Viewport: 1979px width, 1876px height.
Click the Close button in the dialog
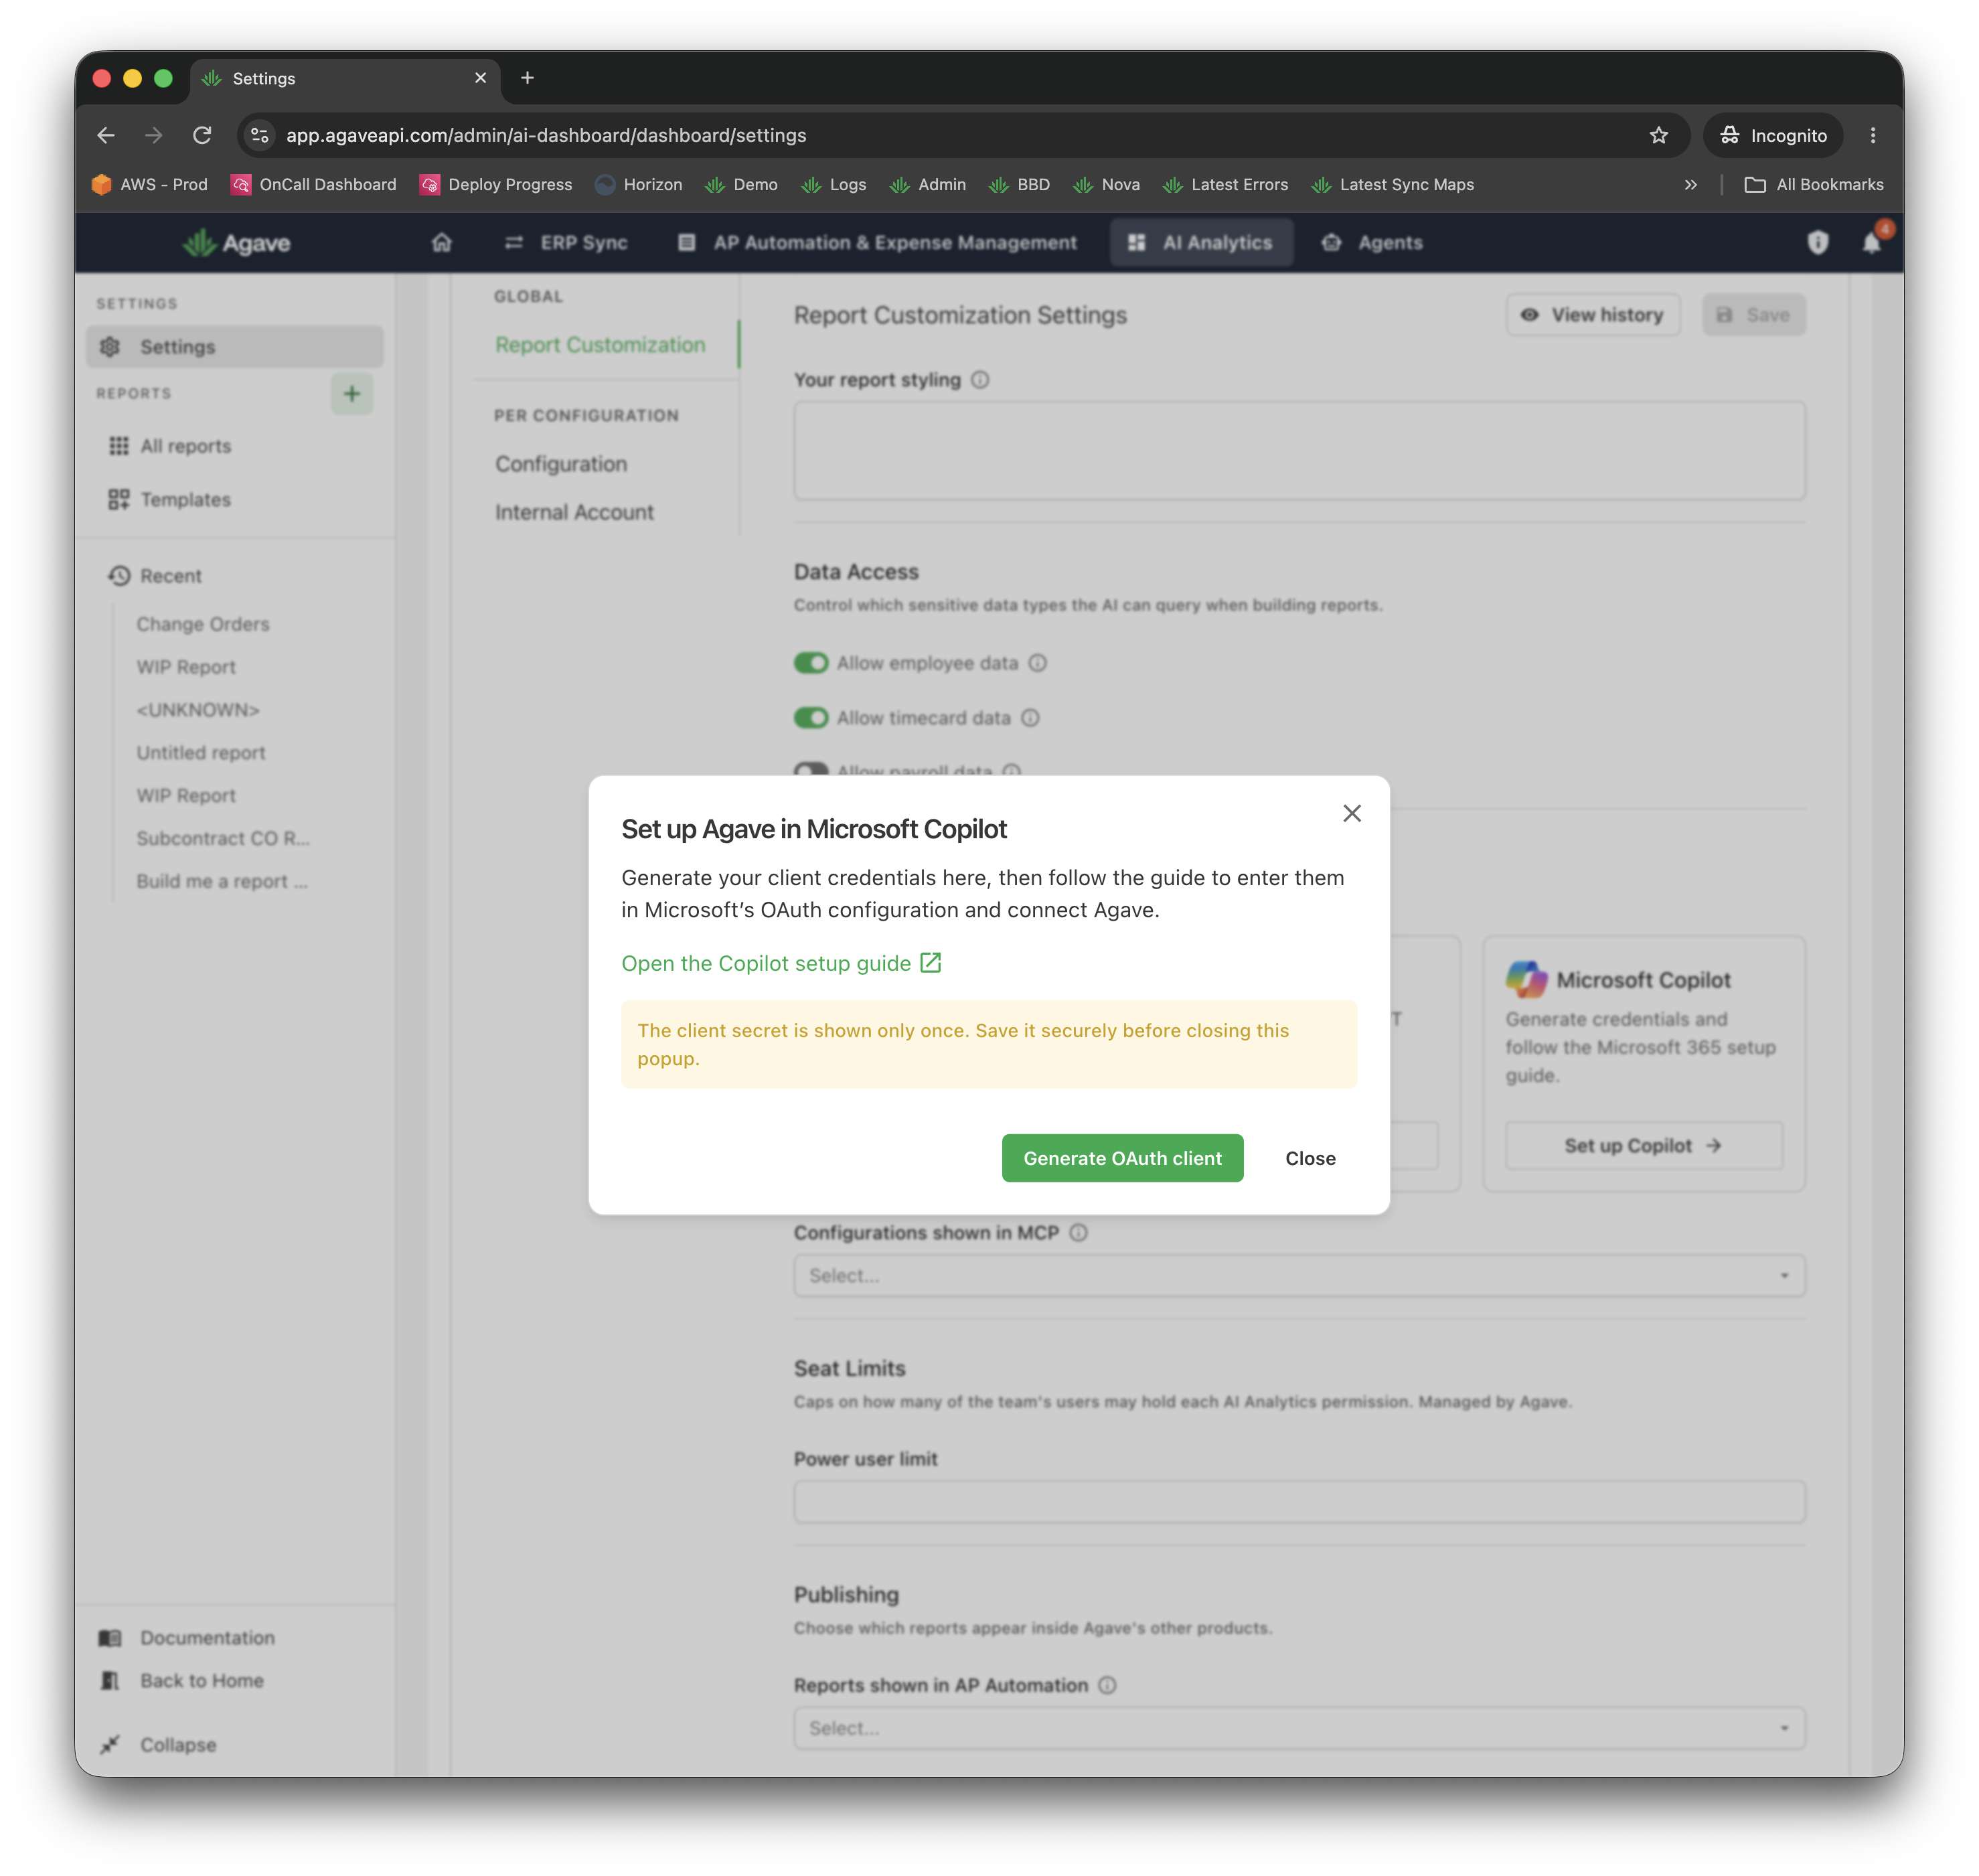click(x=1310, y=1157)
